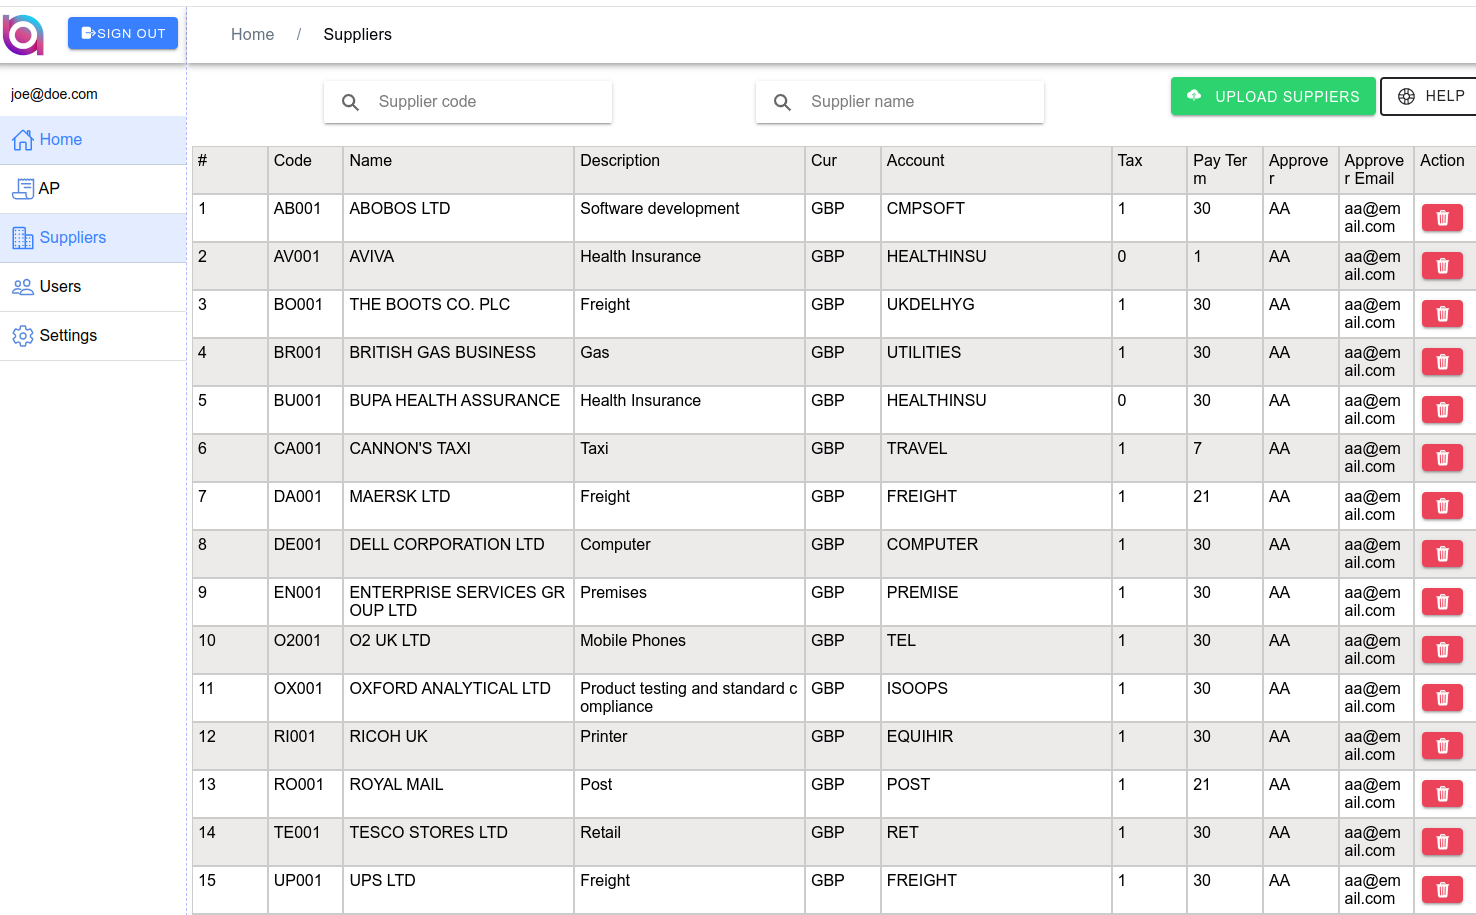Select the UTILITIES account cell
The height and width of the screenshot is (915, 1476).
click(996, 362)
